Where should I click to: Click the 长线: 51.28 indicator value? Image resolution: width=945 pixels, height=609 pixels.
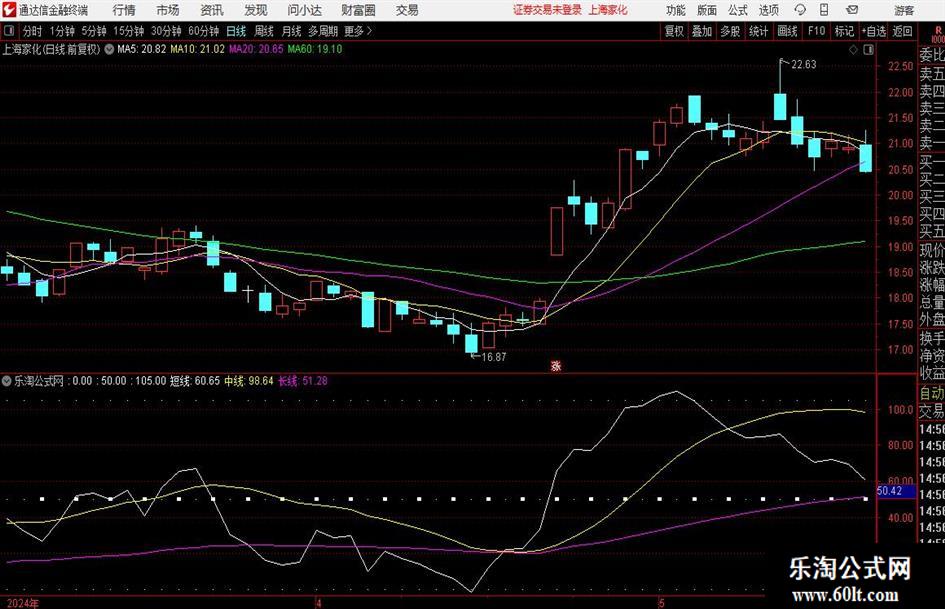pyautogui.click(x=303, y=381)
